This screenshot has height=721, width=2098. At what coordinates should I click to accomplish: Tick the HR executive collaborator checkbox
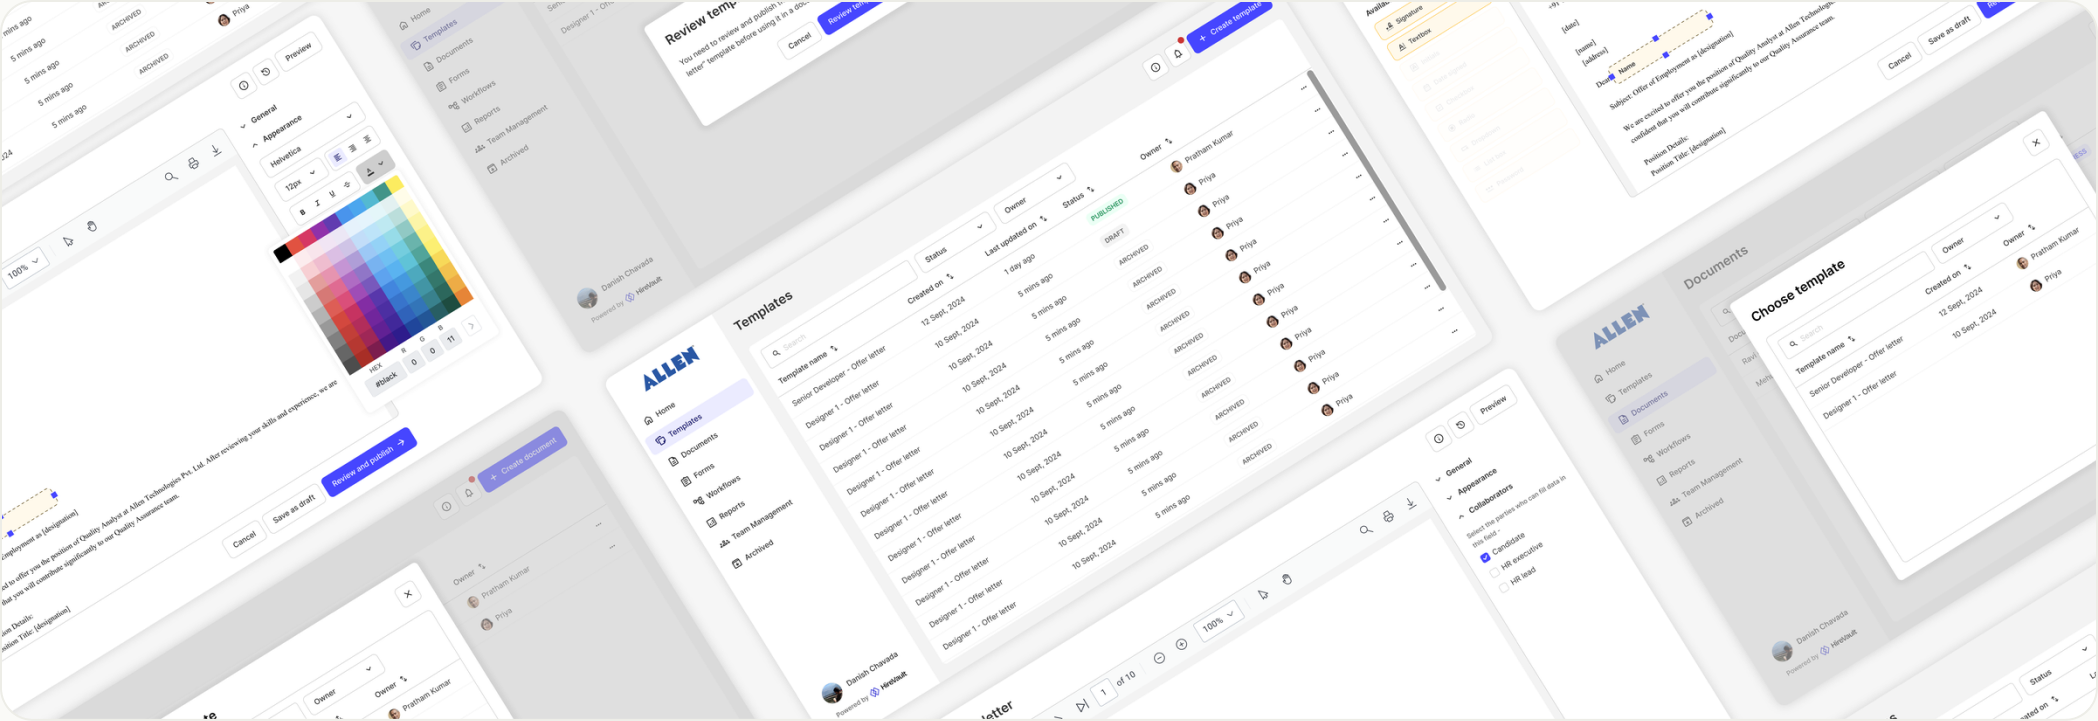pos(1496,573)
